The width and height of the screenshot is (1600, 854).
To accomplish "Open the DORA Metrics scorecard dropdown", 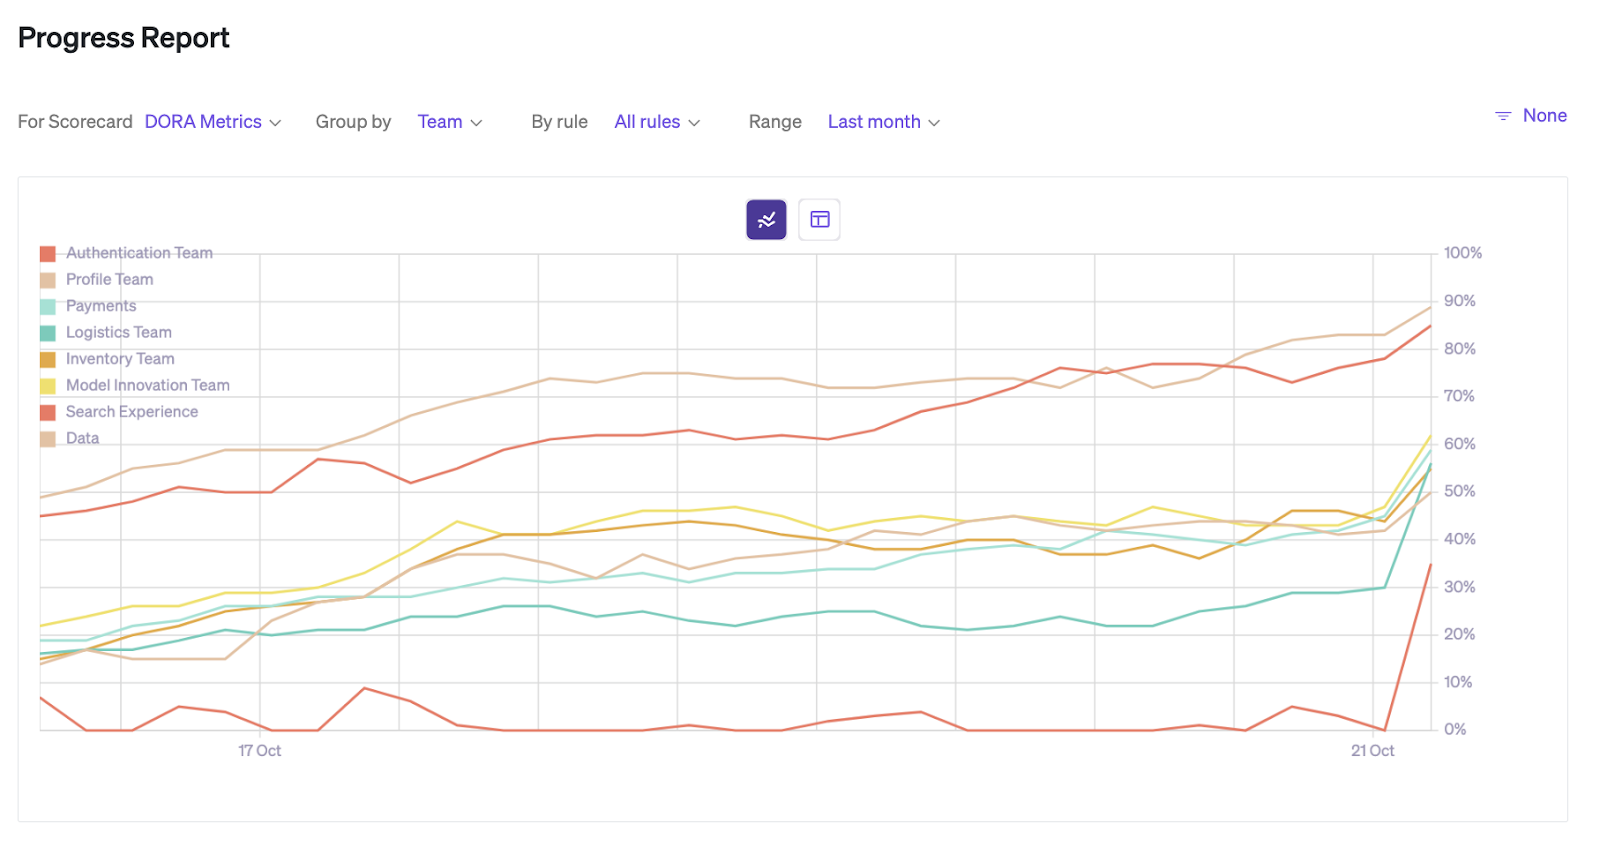I will tap(213, 122).
